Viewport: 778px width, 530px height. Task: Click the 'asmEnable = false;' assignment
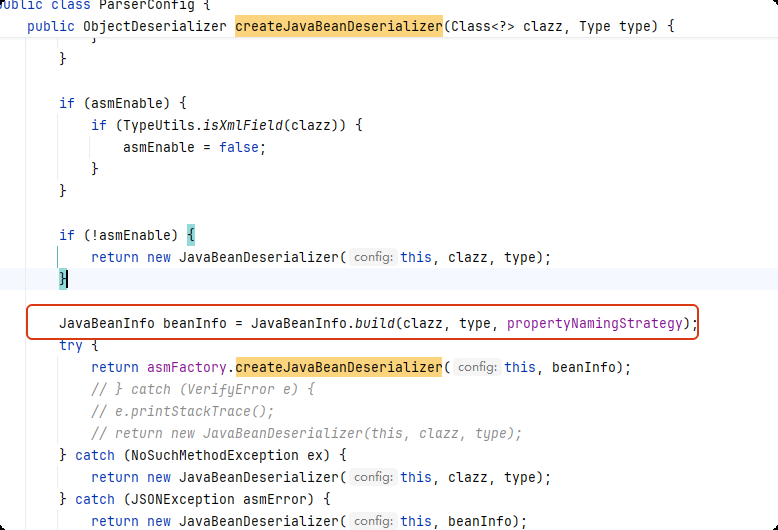tap(194, 147)
